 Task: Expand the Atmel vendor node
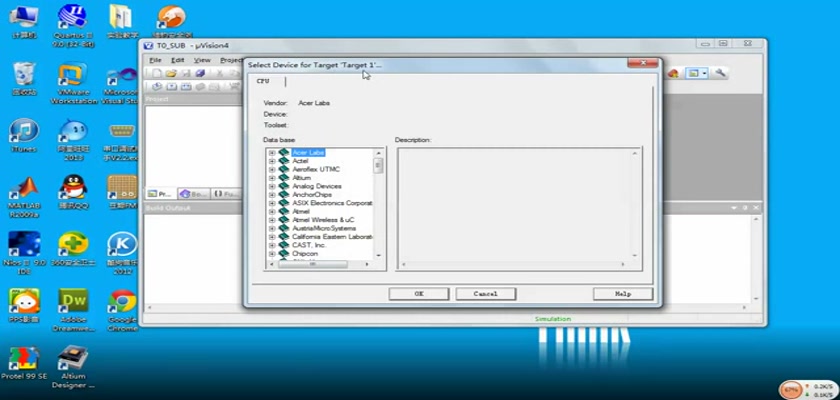pyautogui.click(x=272, y=212)
